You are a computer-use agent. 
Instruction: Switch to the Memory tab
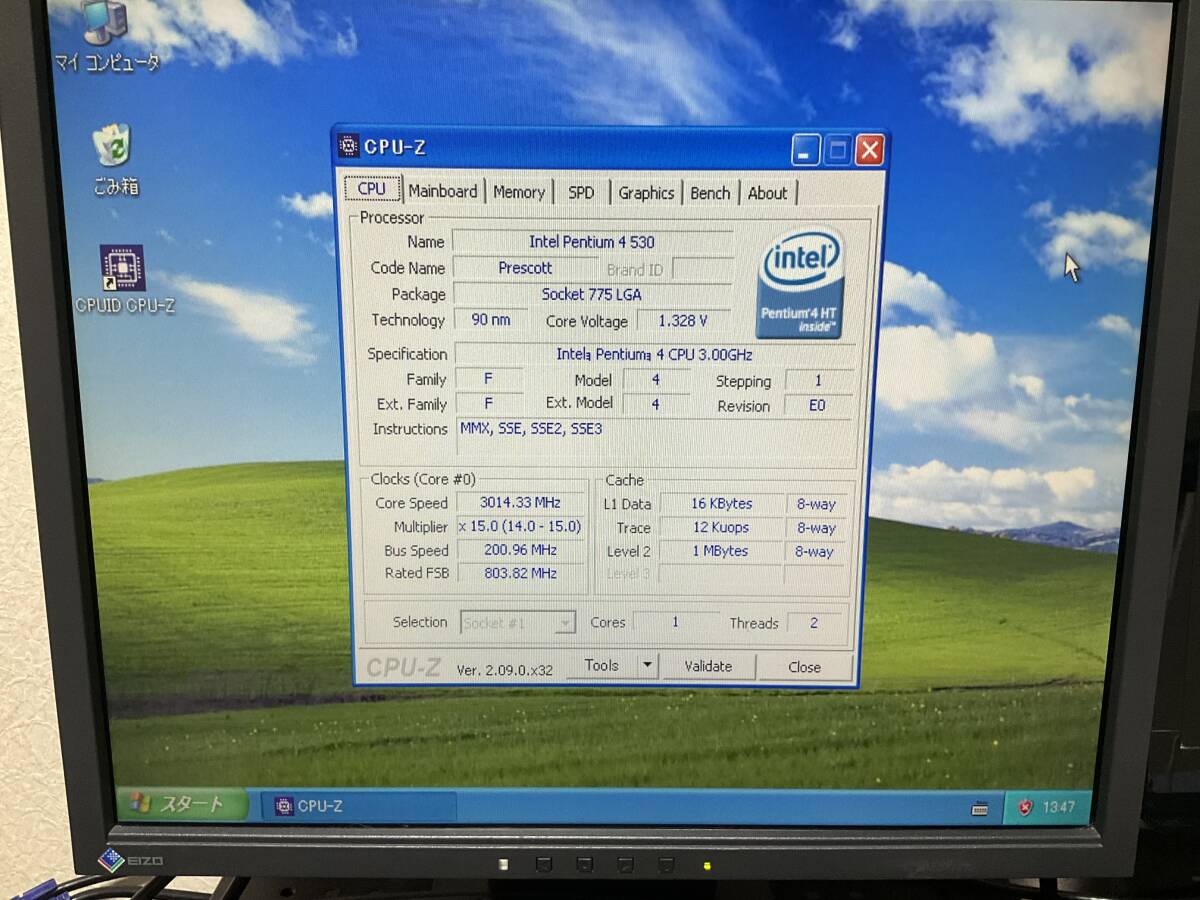click(519, 192)
